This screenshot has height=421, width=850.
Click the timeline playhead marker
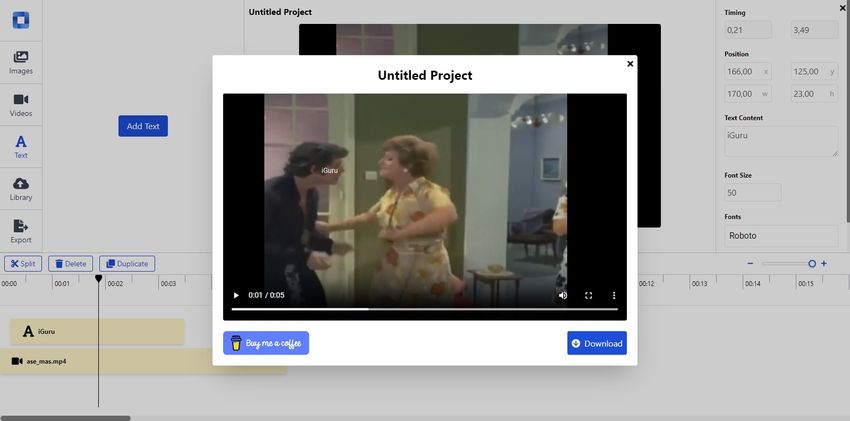click(x=98, y=278)
